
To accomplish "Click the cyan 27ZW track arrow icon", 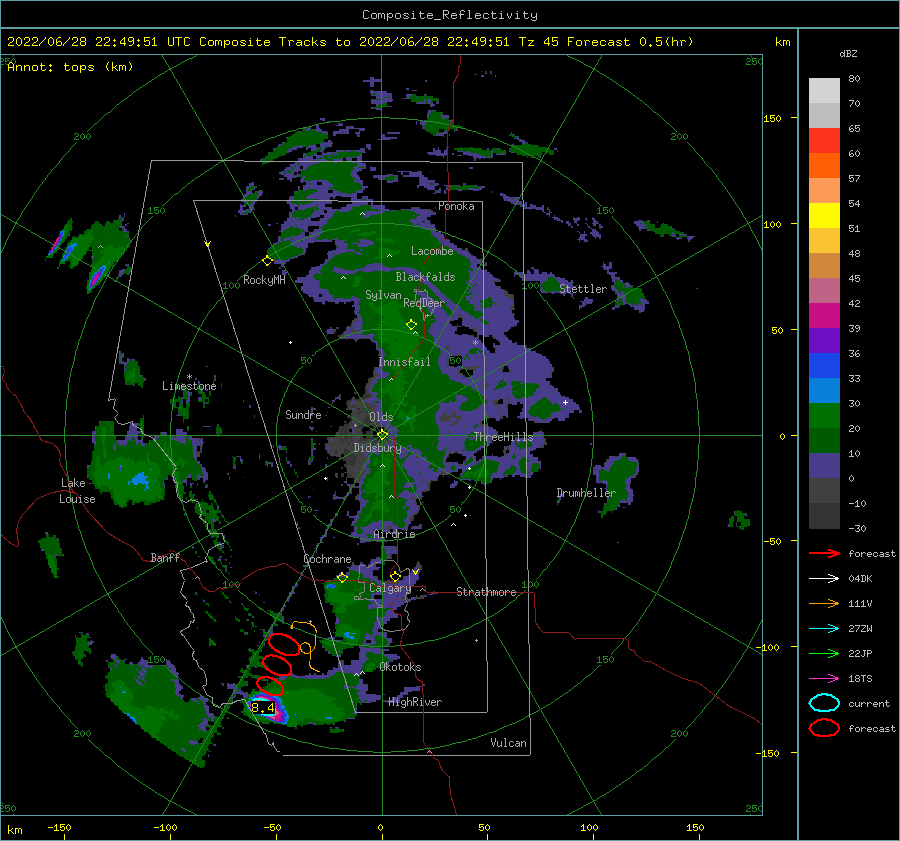I will 824,629.
